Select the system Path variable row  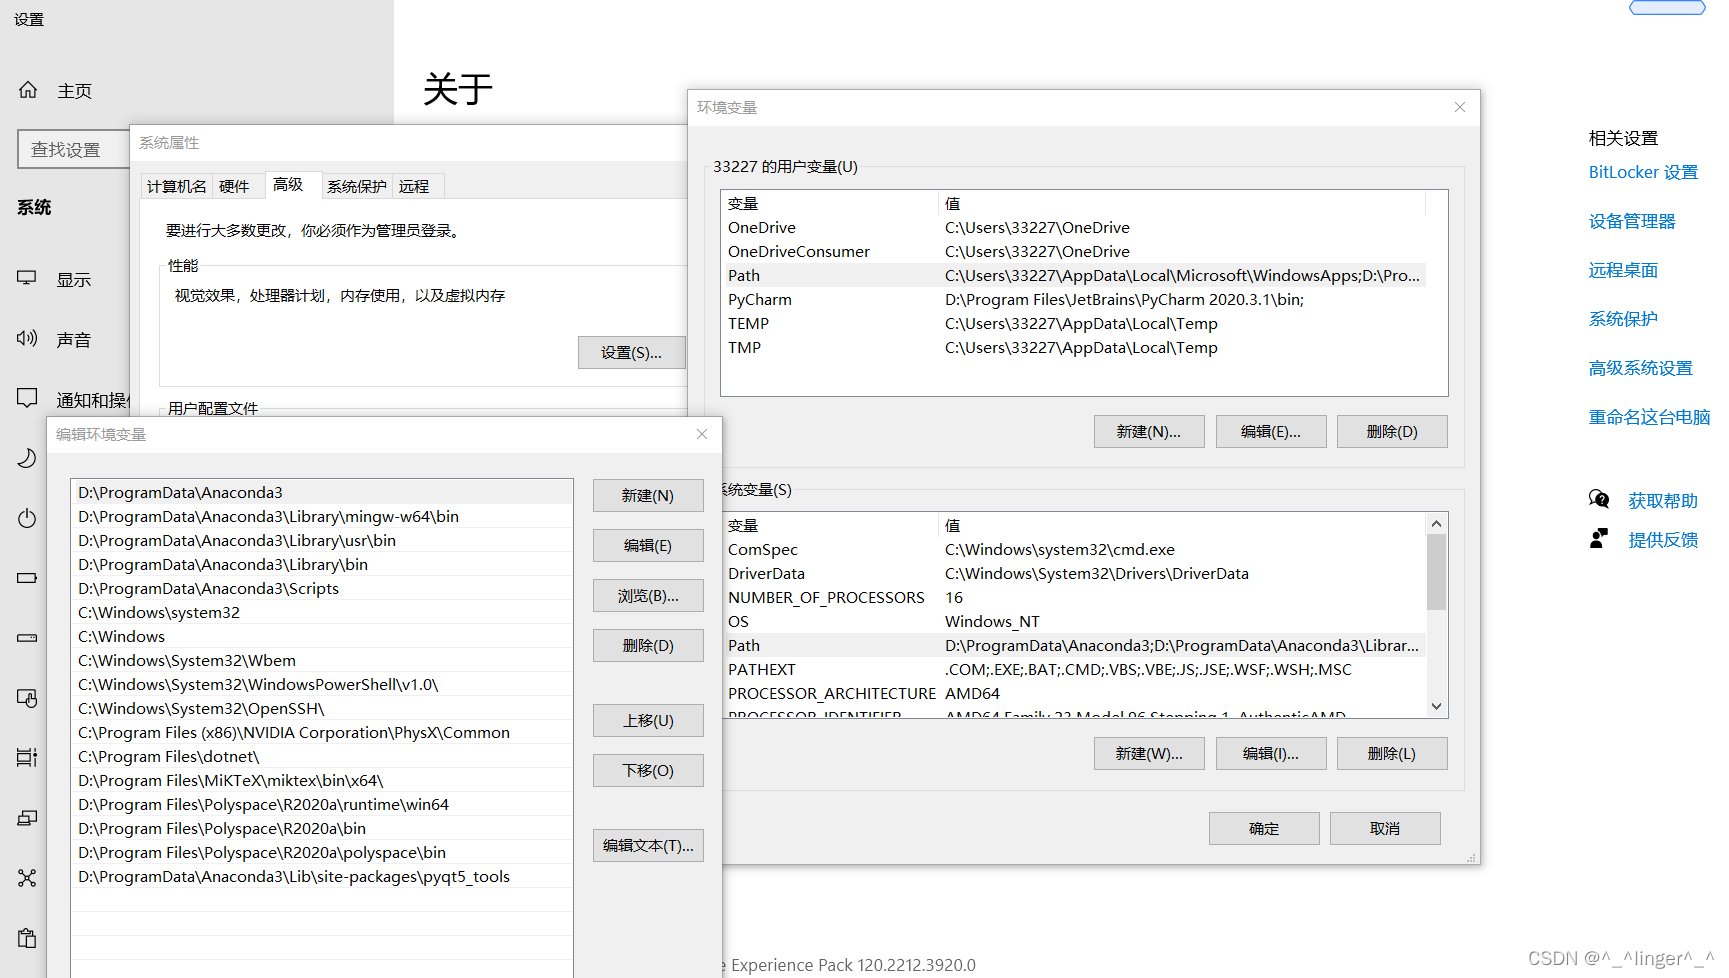tap(1074, 645)
